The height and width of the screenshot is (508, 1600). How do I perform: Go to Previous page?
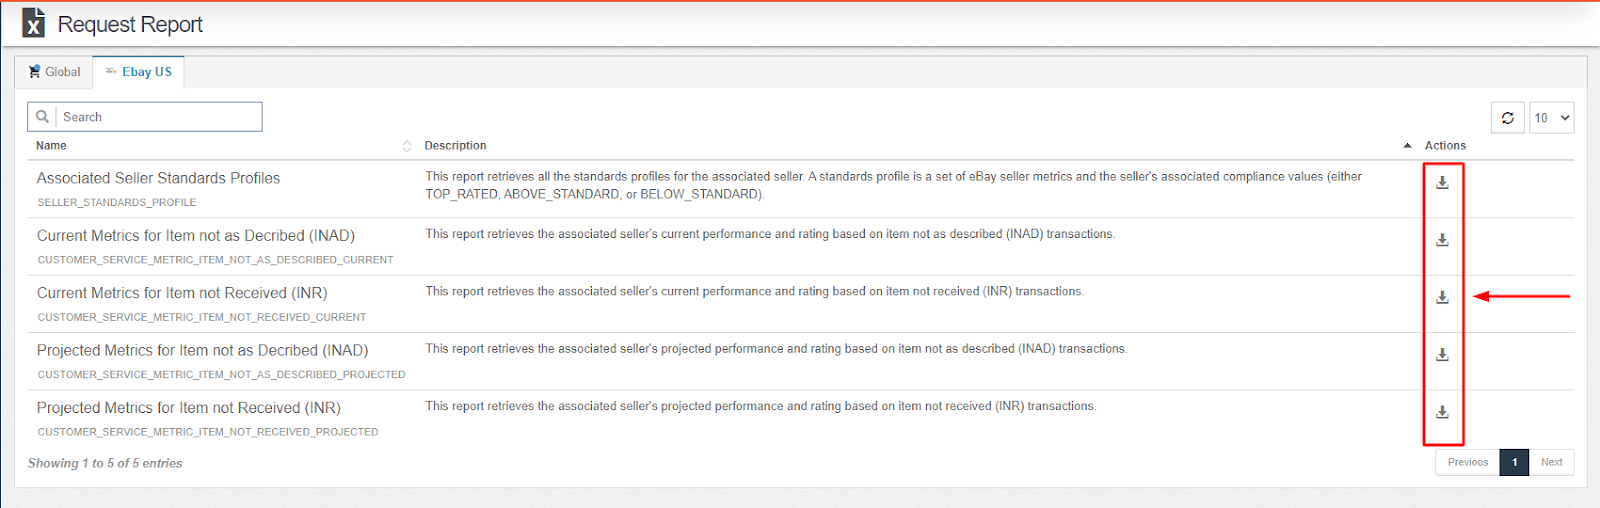pos(1467,462)
